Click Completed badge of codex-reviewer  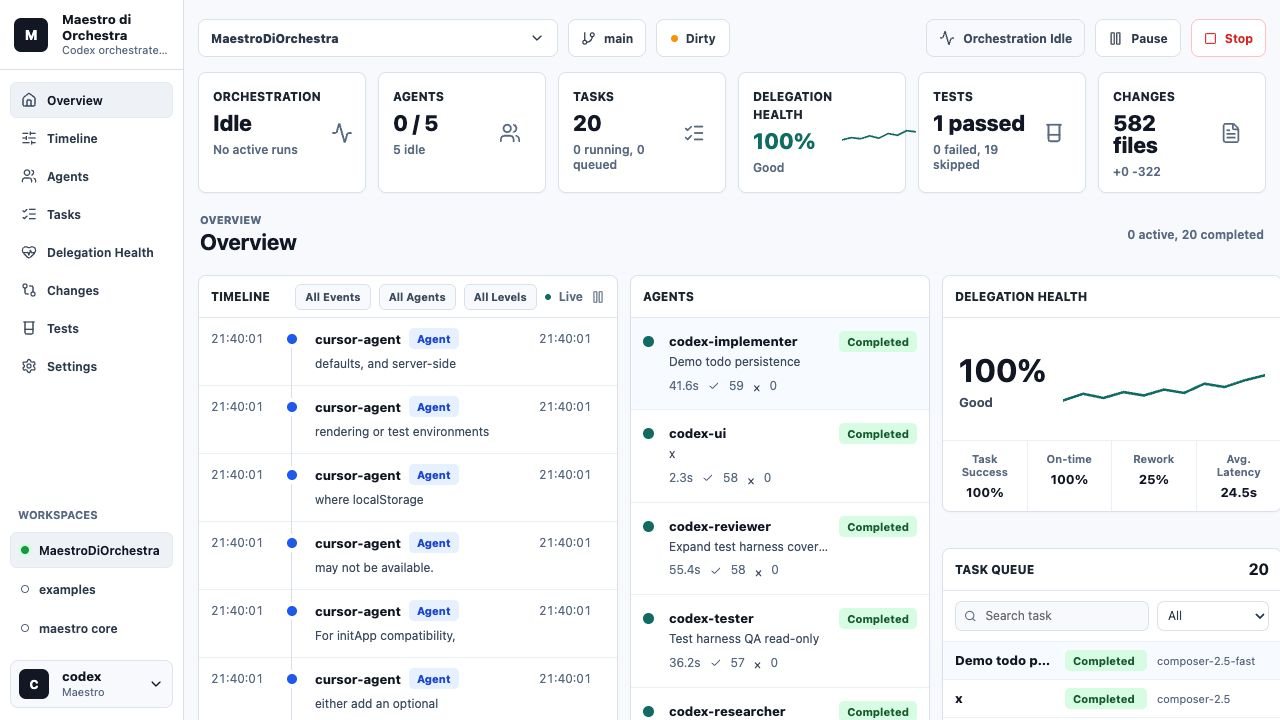pyautogui.click(x=878, y=527)
